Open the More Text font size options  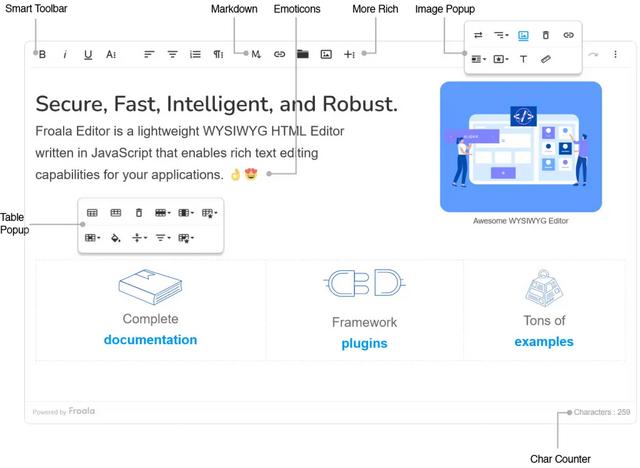111,54
